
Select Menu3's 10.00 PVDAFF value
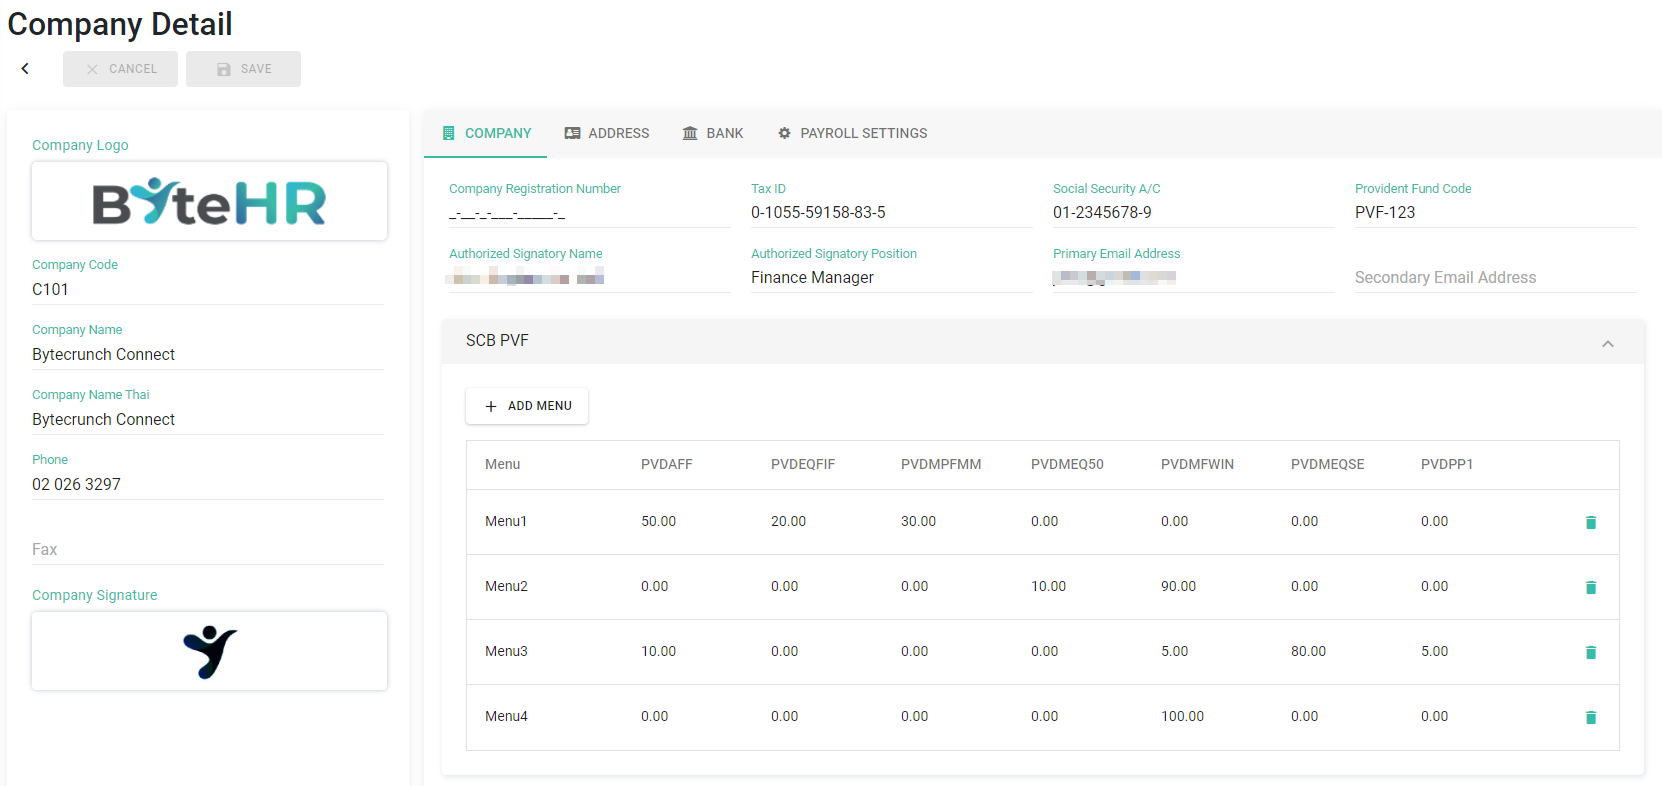[x=658, y=652]
